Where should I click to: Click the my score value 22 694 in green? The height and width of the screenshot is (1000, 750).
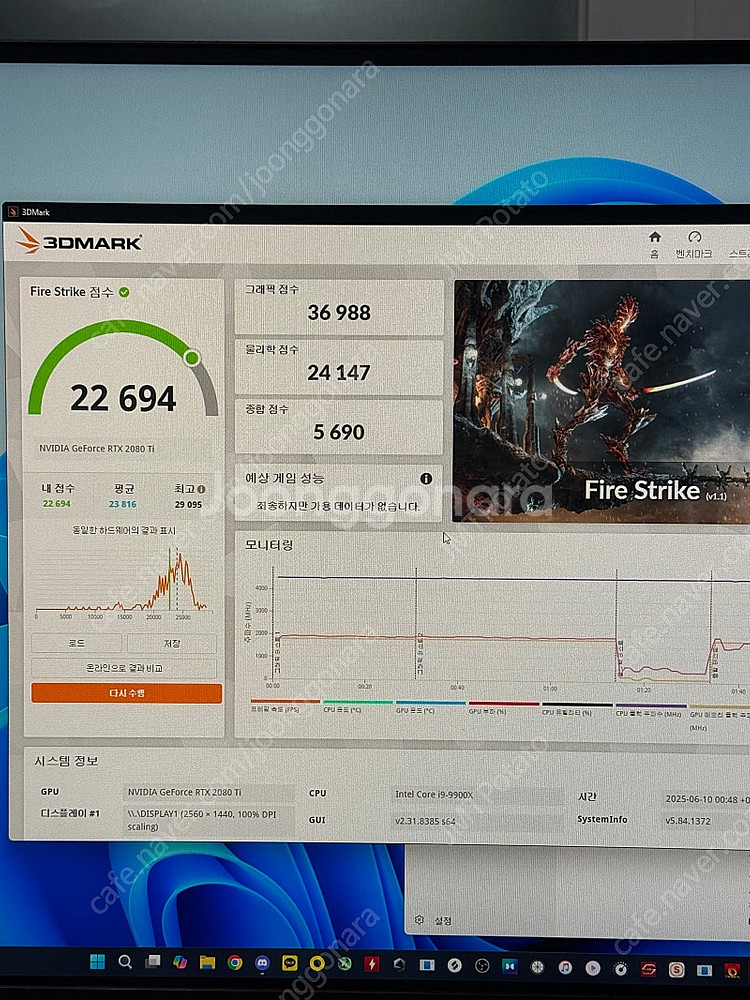pyautogui.click(x=57, y=504)
